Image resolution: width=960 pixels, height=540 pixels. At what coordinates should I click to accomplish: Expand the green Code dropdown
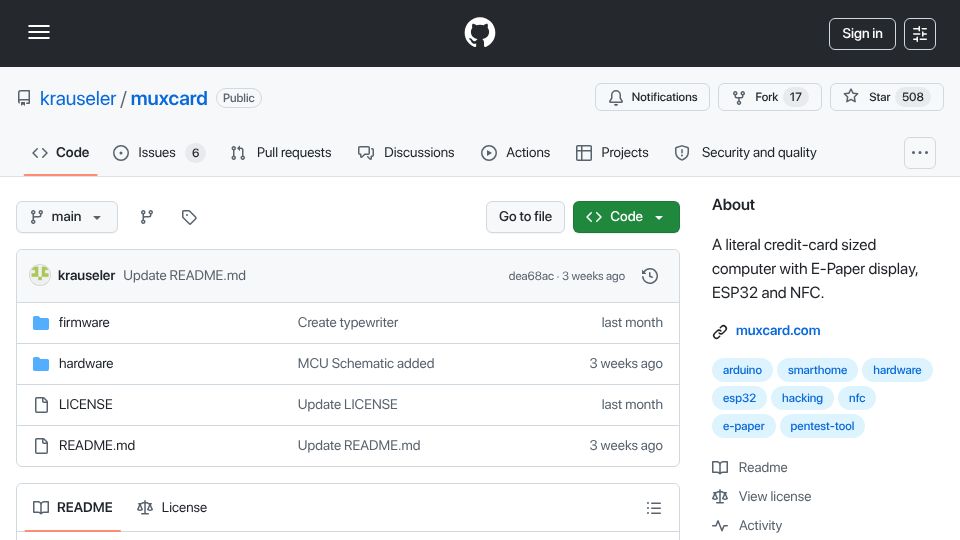626,217
